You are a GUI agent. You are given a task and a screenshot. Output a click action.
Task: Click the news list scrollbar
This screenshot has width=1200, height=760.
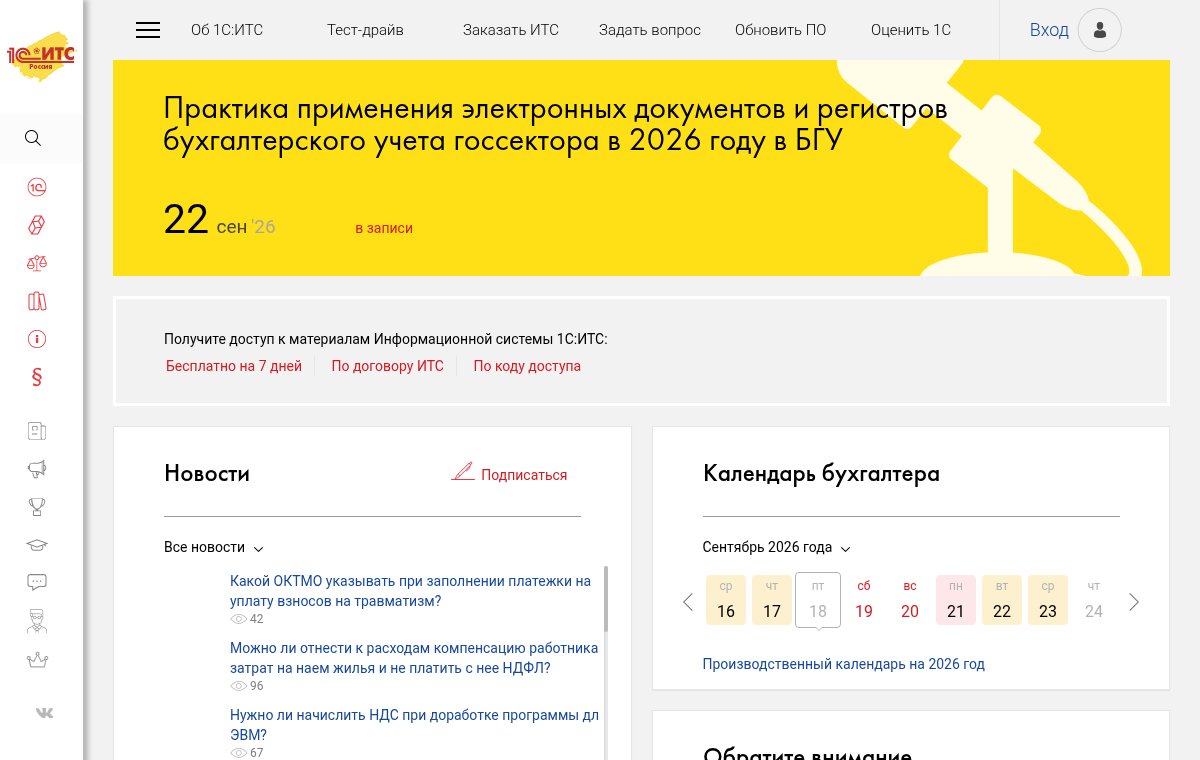pos(606,598)
